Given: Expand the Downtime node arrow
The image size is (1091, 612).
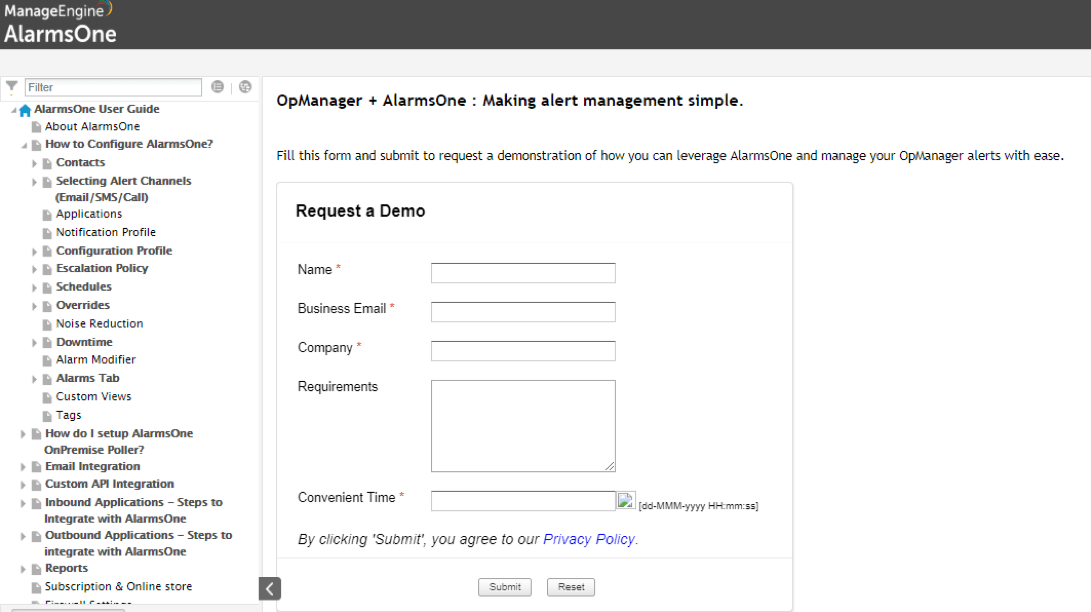Looking at the screenshot, I should pos(35,343).
